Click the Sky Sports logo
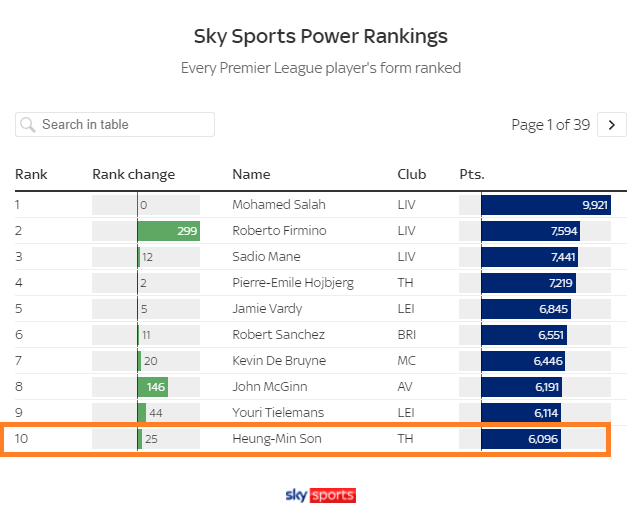The width and height of the screenshot is (643, 517). pos(321,495)
